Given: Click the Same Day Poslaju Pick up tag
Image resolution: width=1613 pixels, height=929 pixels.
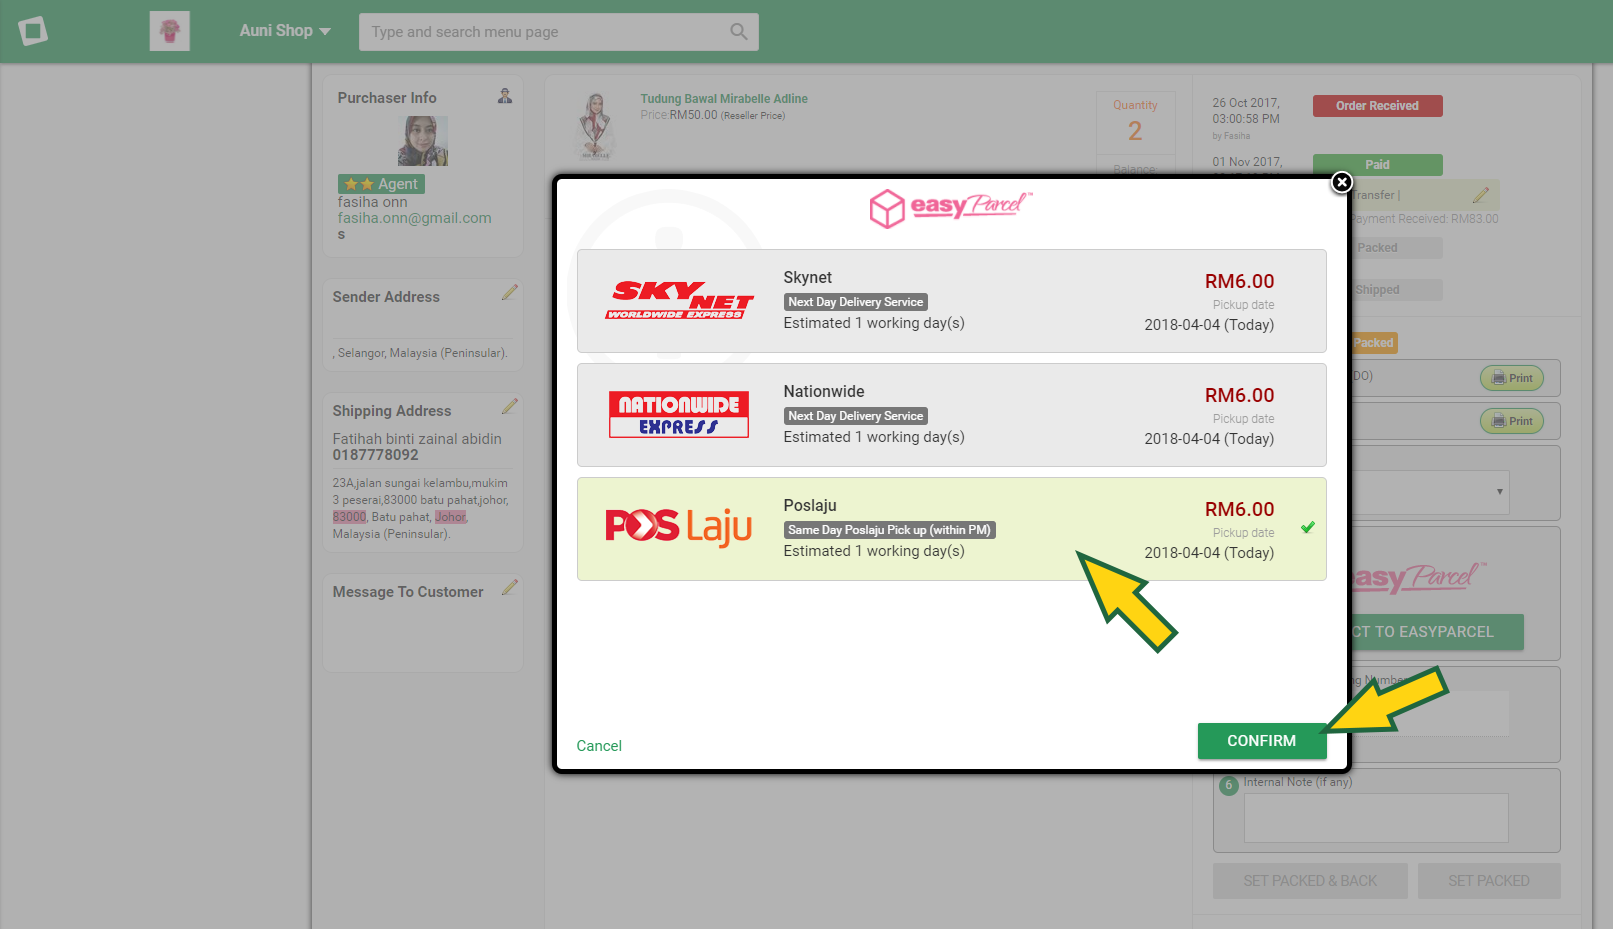Looking at the screenshot, I should tap(890, 530).
